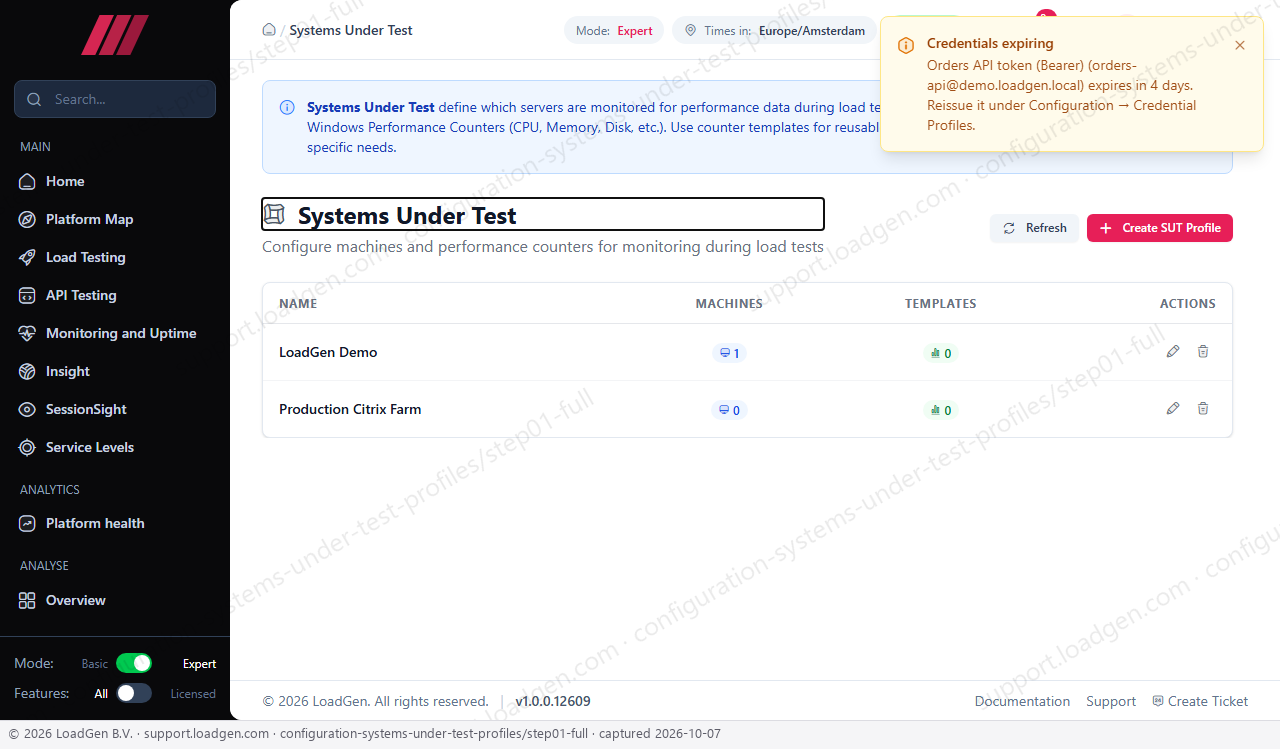Edit the Production Citrix Farm profile

(1173, 409)
